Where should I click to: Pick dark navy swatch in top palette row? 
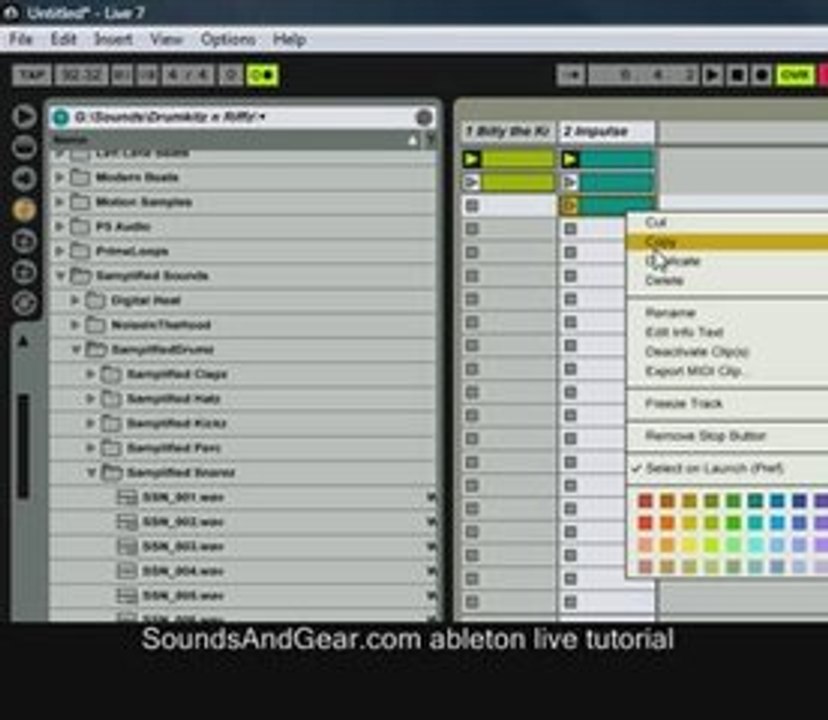point(799,500)
